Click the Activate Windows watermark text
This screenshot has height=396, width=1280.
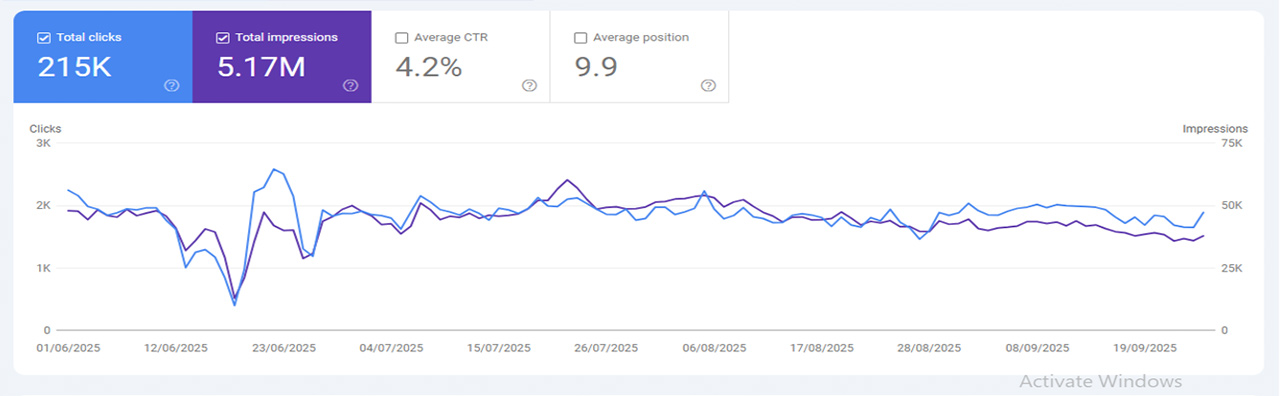1101,381
